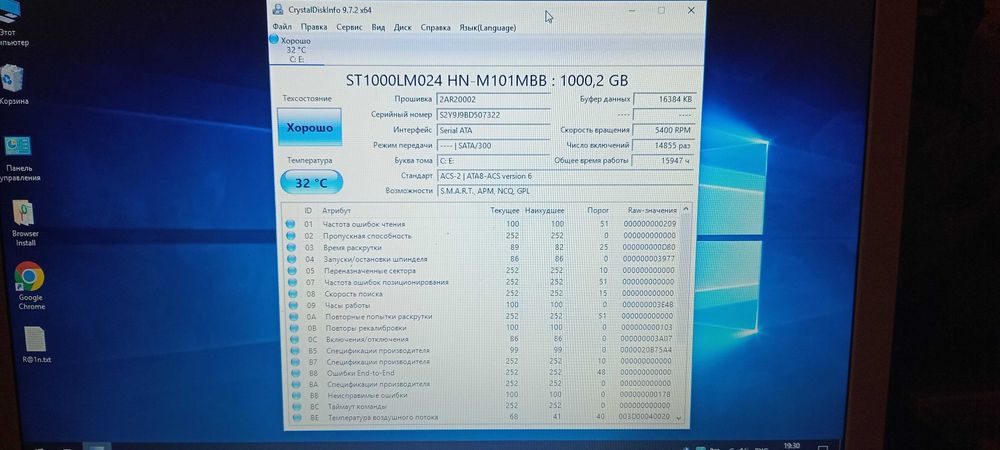Click the status icon of attribute B5
This screenshot has width=1000, height=450.
[x=295, y=351]
